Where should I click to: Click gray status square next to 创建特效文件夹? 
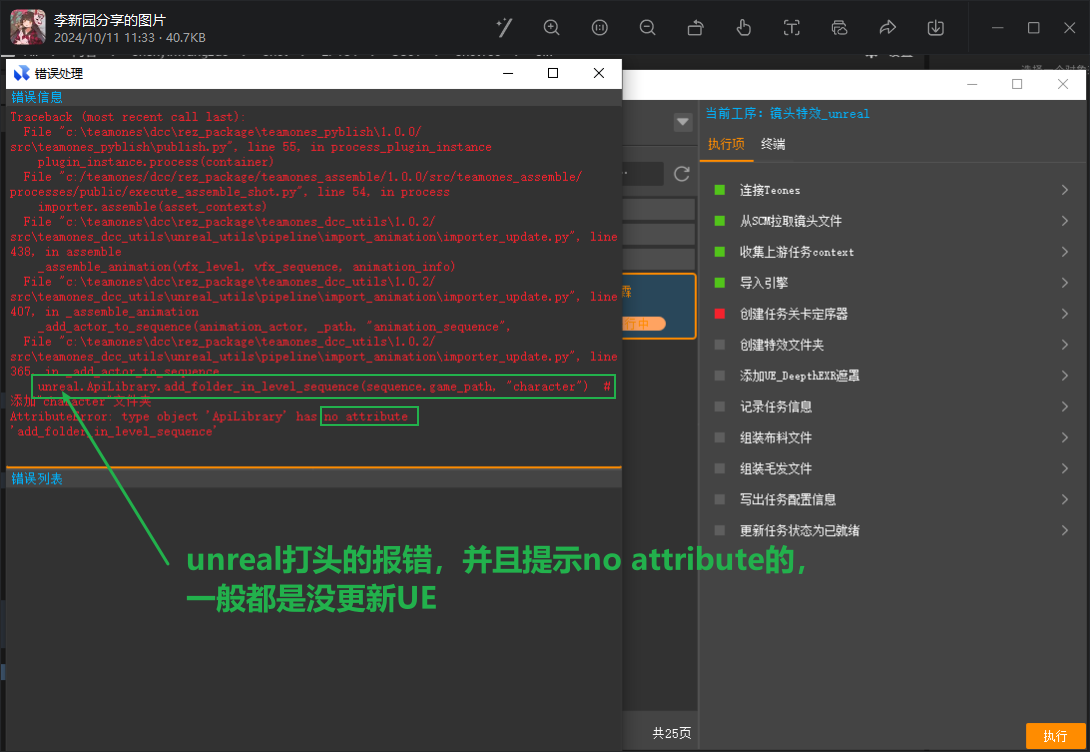tap(719, 345)
